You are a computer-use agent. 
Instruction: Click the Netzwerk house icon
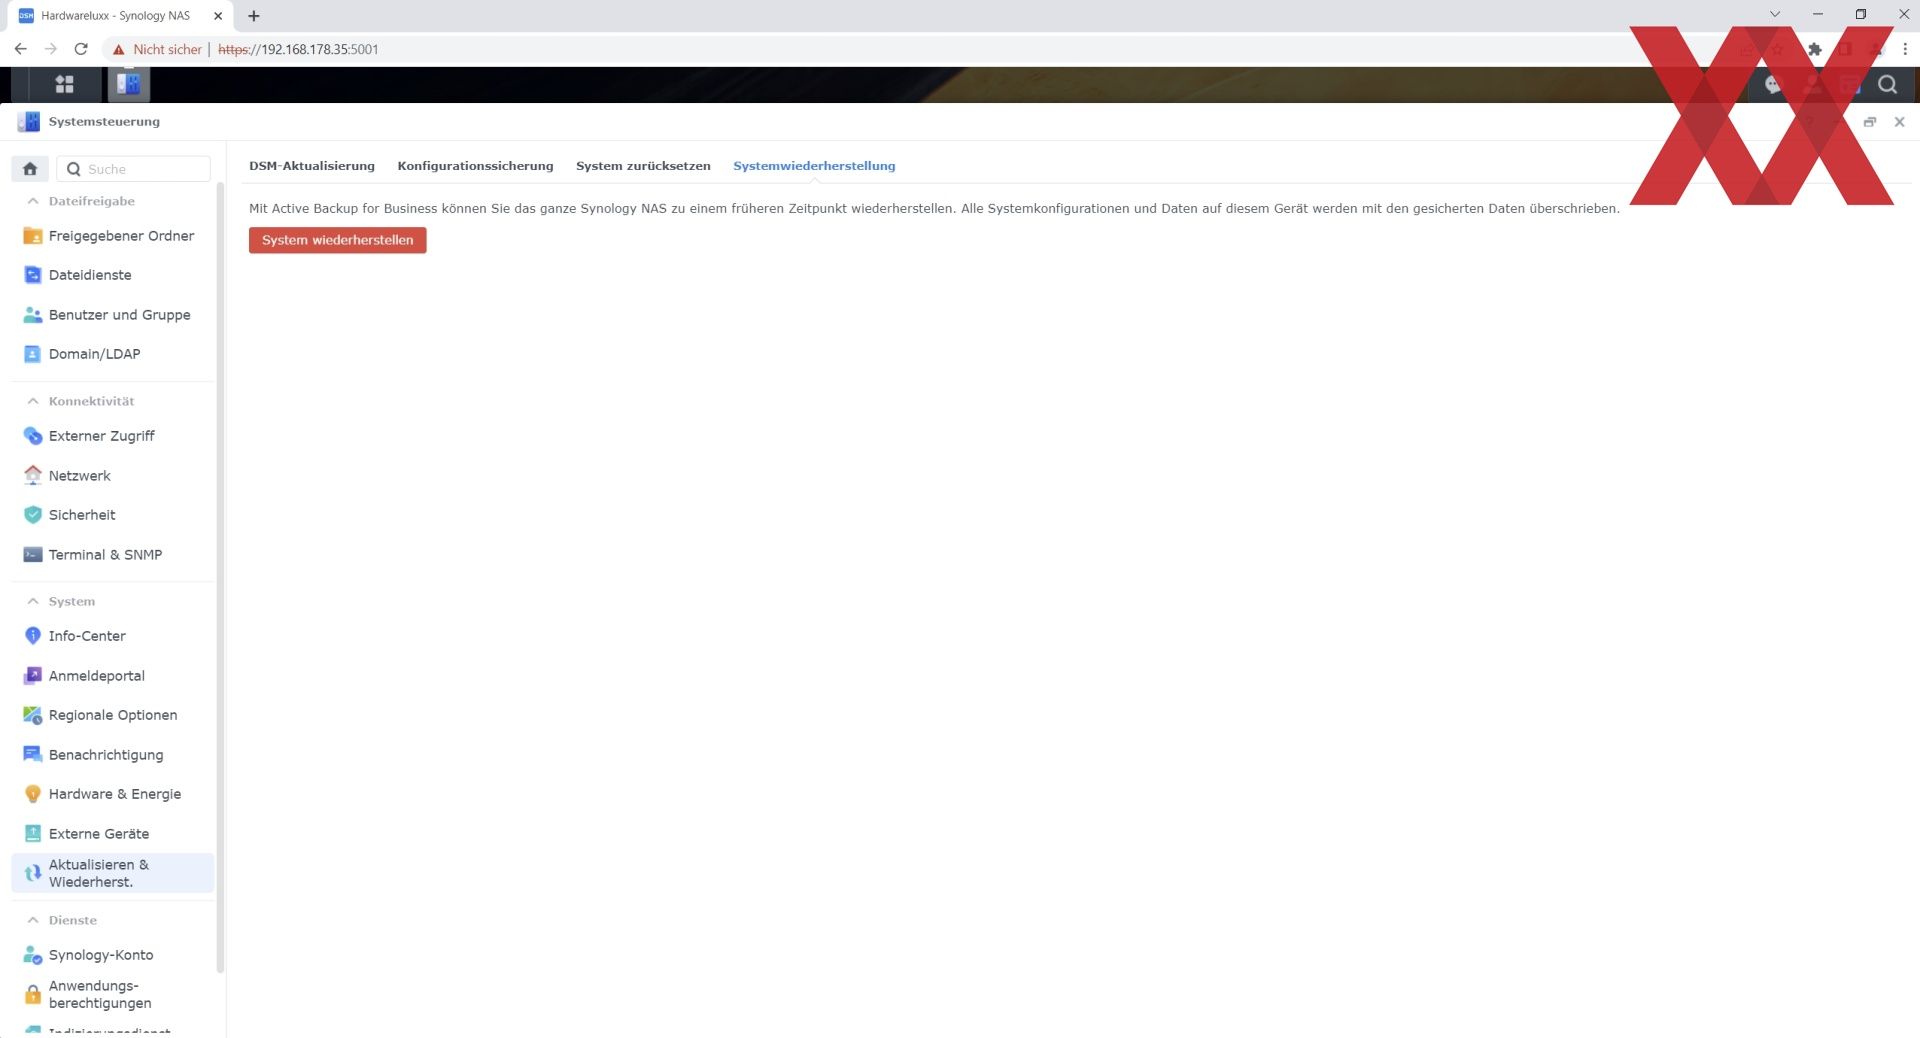[33, 476]
